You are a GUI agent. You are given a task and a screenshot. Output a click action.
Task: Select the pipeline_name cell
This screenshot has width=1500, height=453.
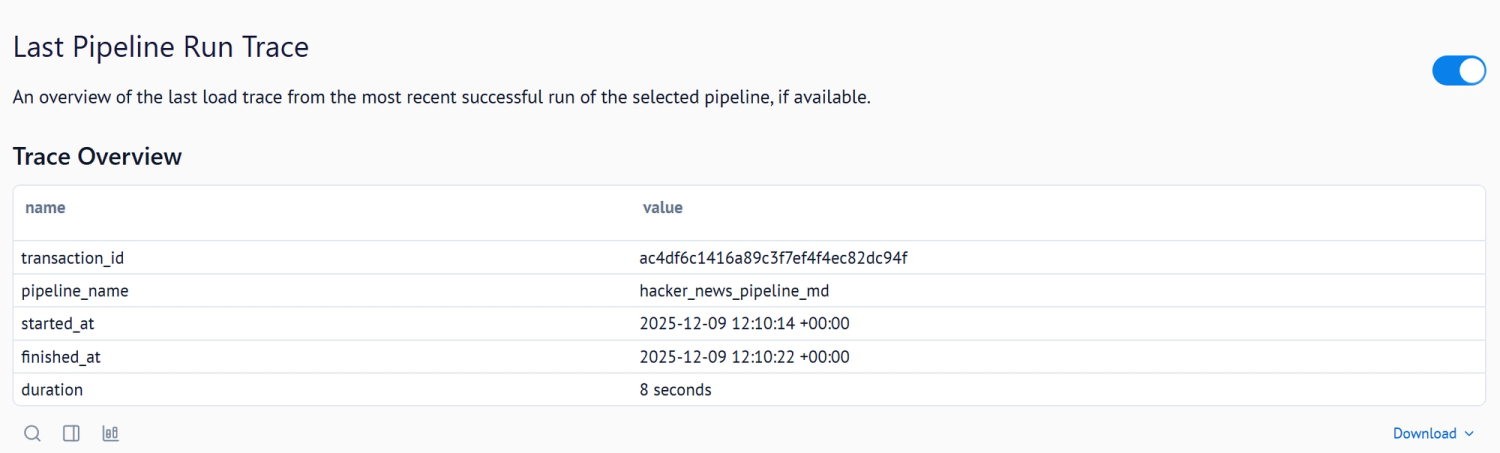(74, 291)
